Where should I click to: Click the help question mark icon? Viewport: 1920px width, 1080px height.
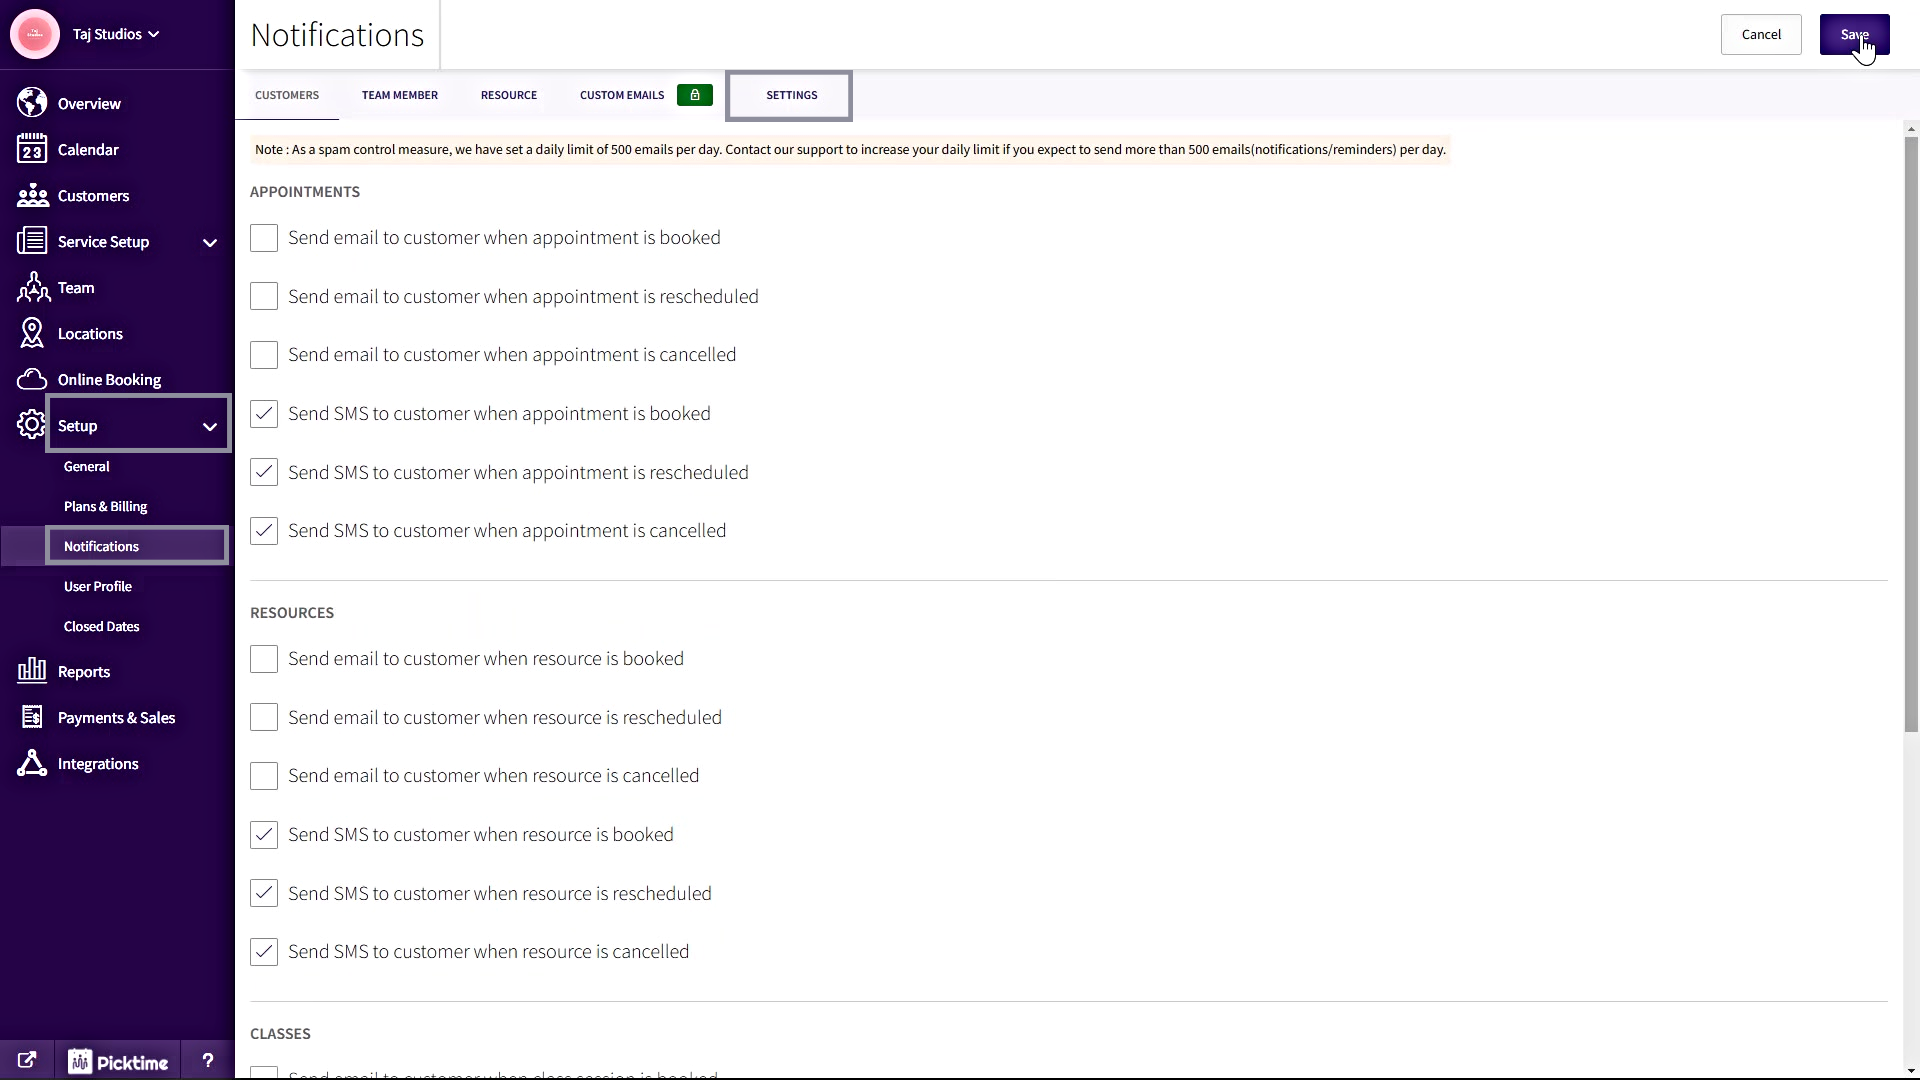[x=208, y=1060]
